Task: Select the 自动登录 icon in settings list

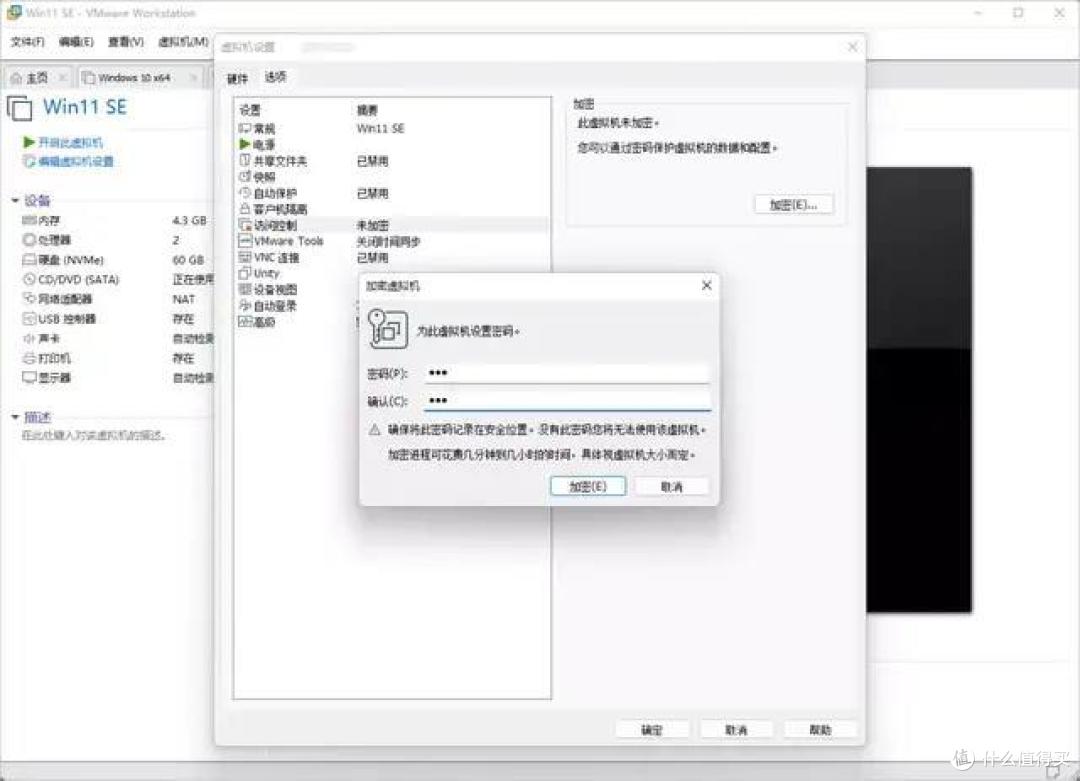Action: (245, 305)
